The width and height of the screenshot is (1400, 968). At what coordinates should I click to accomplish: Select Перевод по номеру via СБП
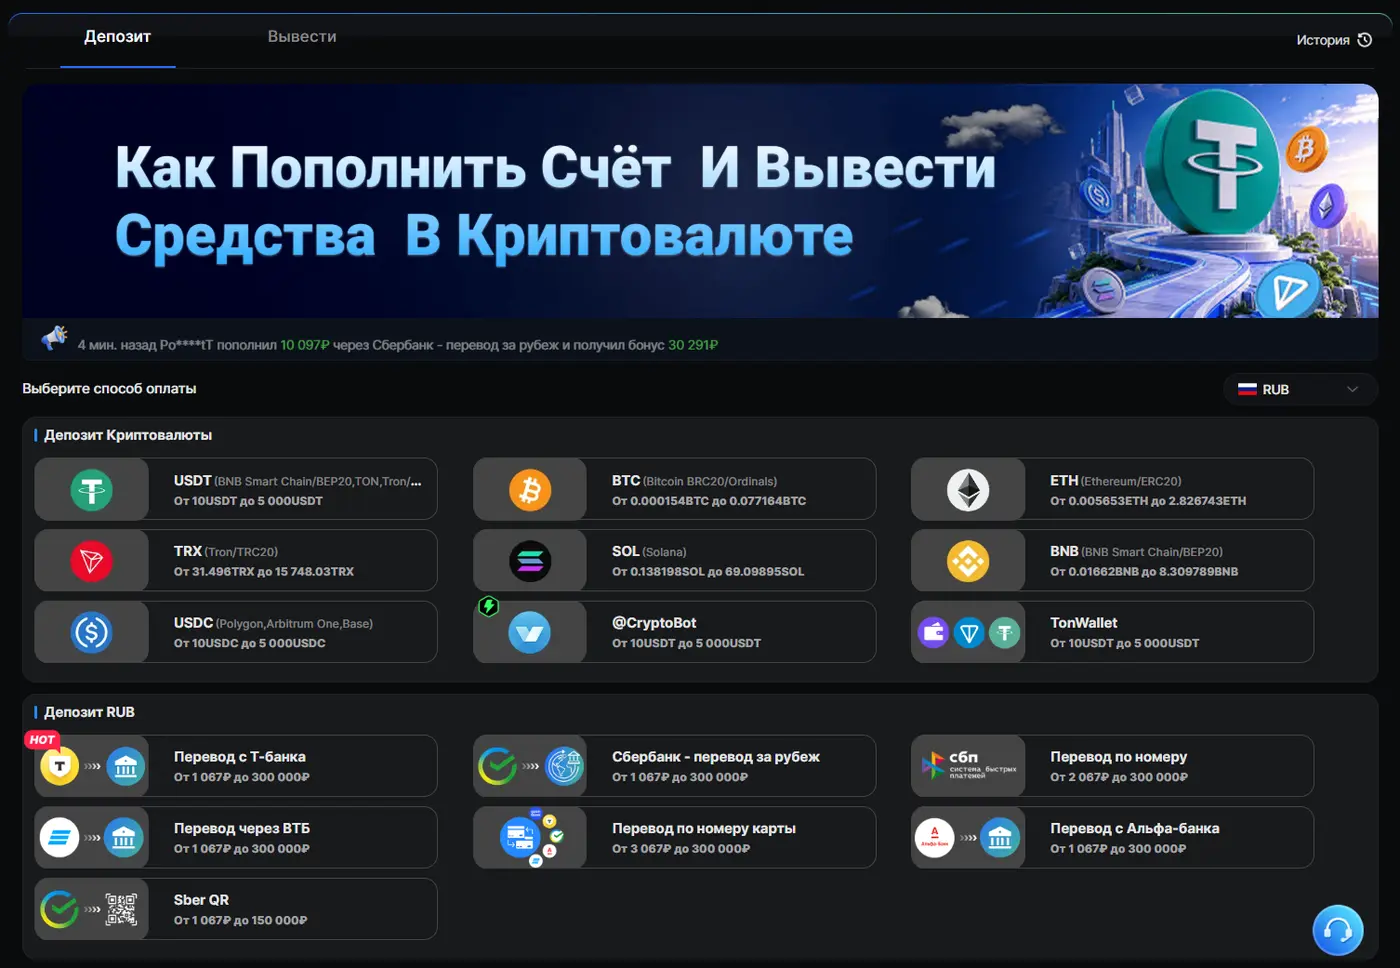click(1112, 766)
